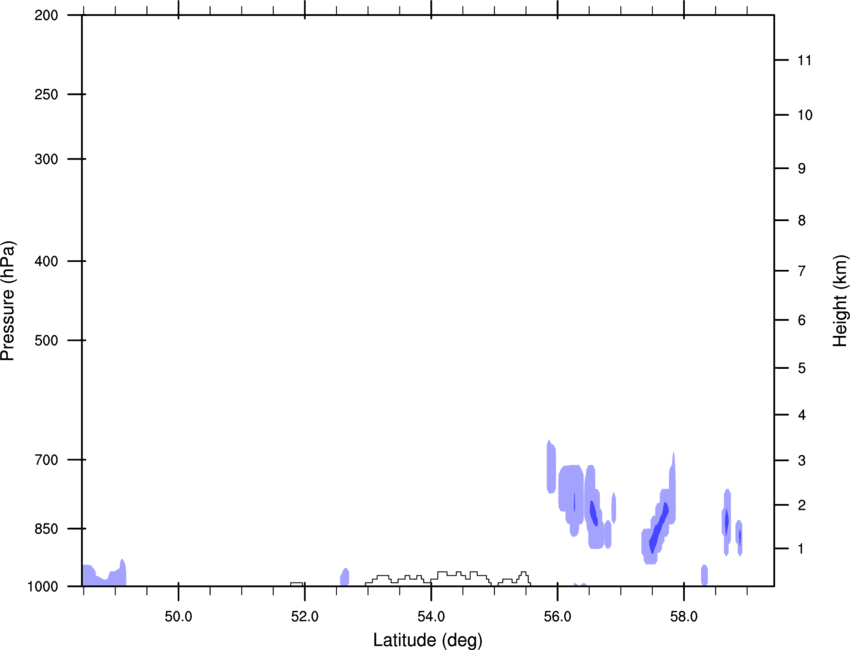This screenshot has width=850, height=650.
Task: Click the 500 pressure tick label
Action: pos(46,340)
